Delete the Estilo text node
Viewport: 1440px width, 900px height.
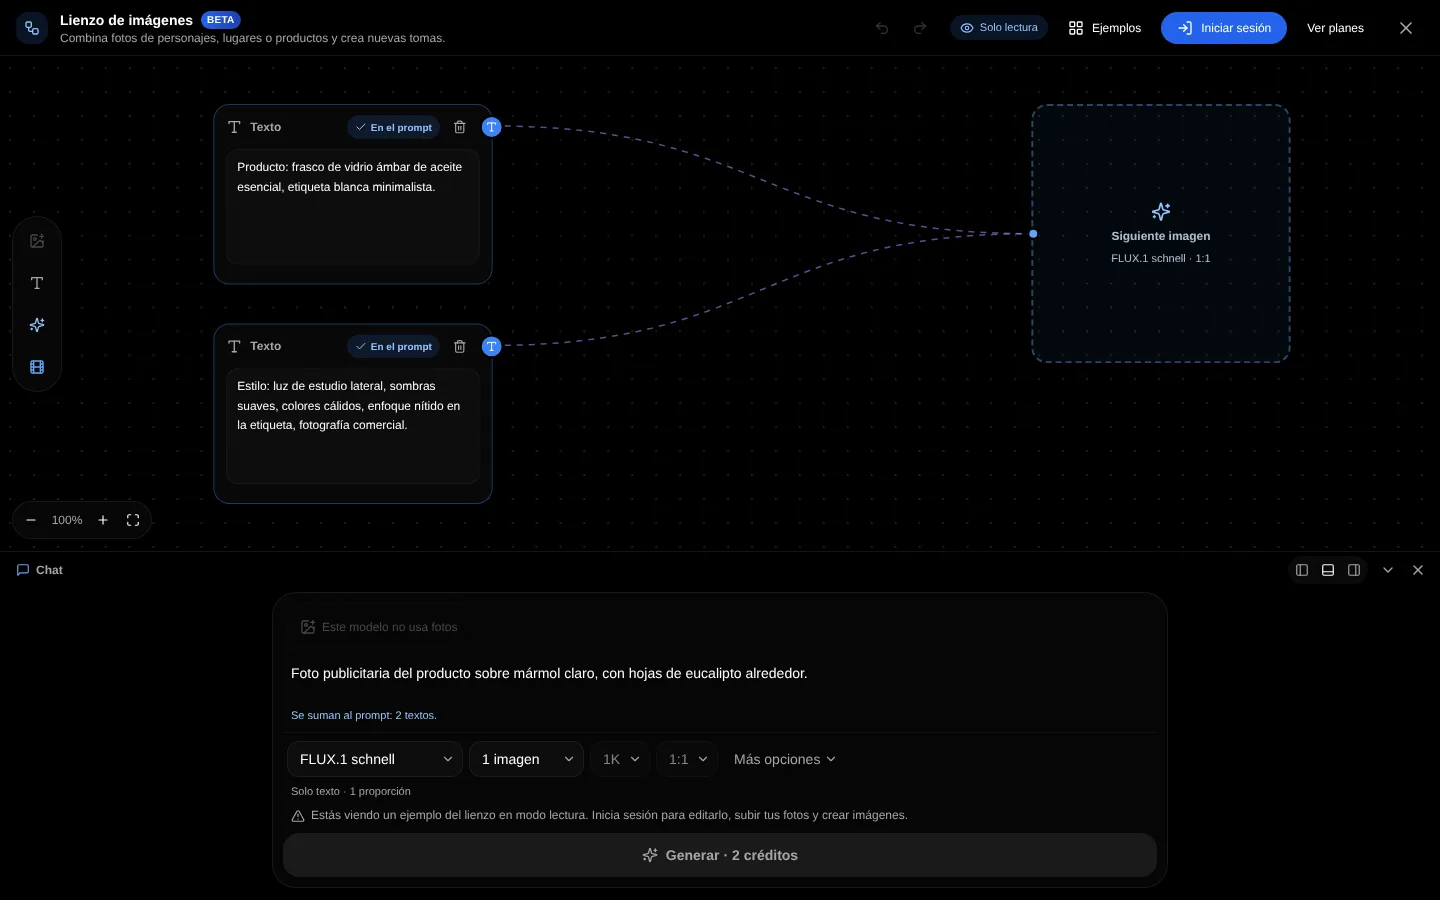pyautogui.click(x=460, y=346)
